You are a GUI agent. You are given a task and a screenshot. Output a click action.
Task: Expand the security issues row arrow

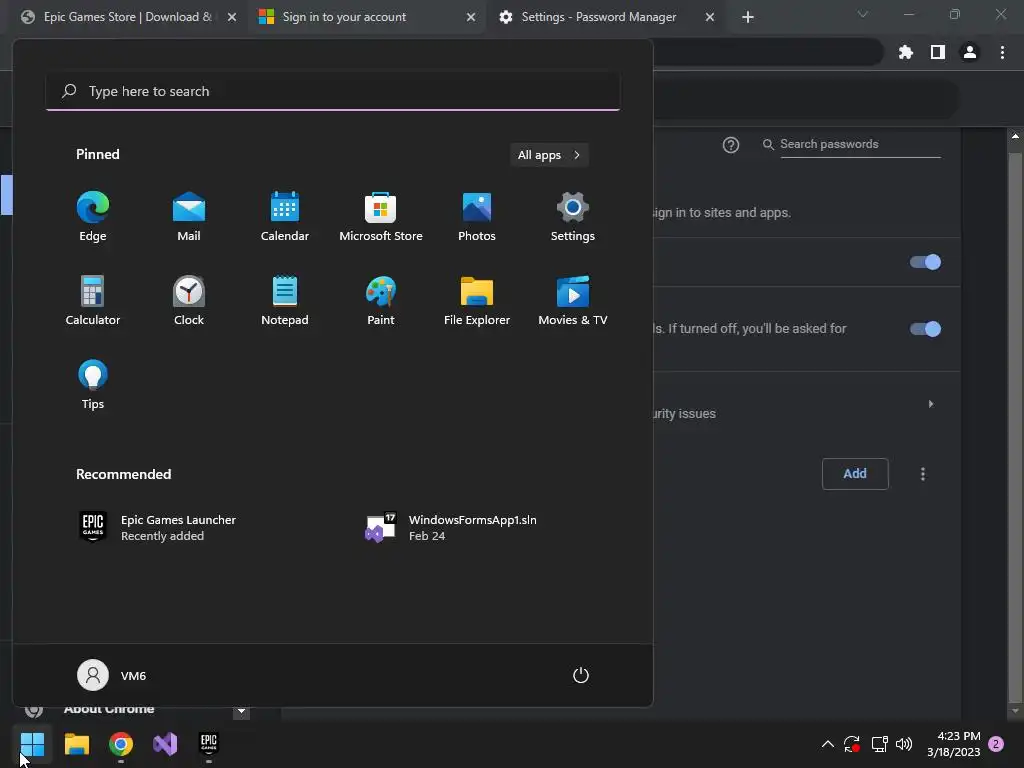pyautogui.click(x=931, y=404)
